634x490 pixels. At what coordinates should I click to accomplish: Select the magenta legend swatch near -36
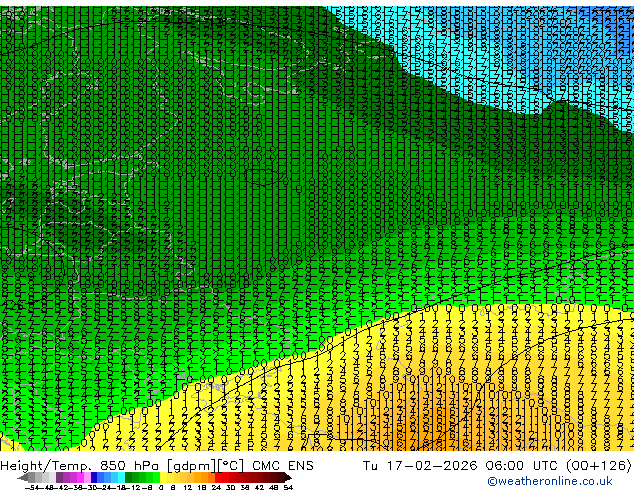tap(80, 477)
